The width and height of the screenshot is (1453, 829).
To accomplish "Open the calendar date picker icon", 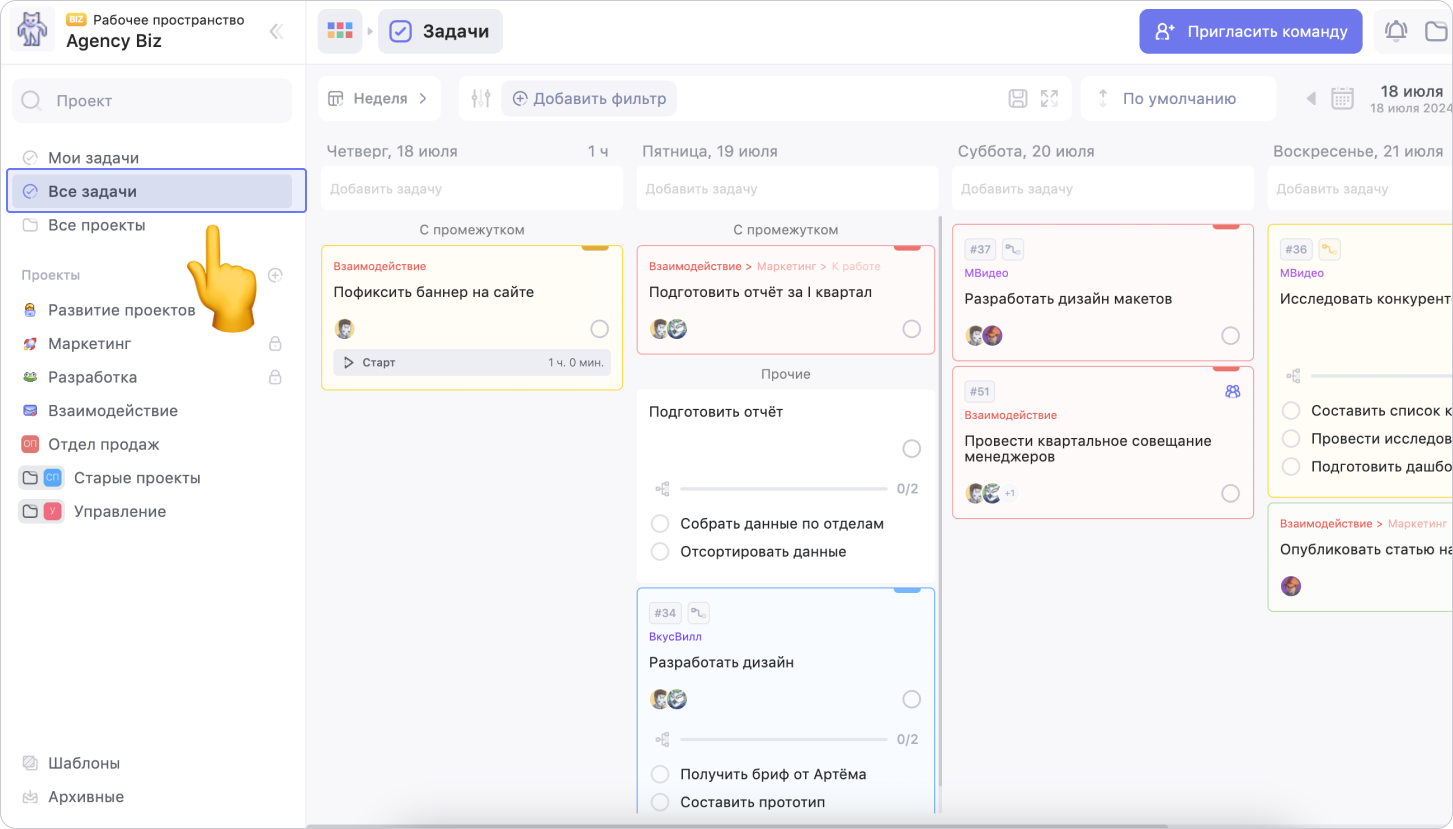I will pyautogui.click(x=1342, y=99).
